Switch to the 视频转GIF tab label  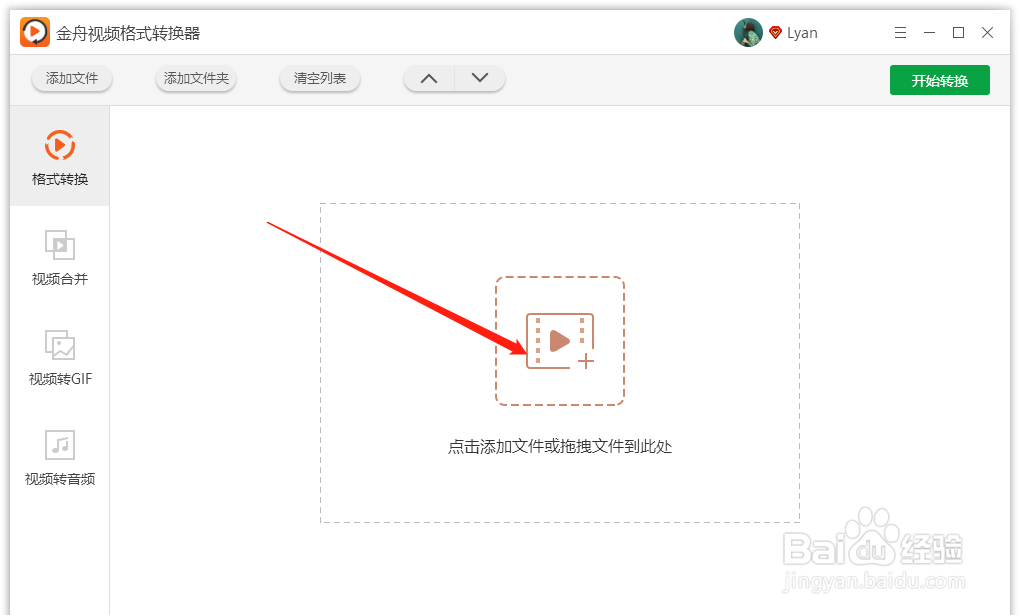point(60,379)
